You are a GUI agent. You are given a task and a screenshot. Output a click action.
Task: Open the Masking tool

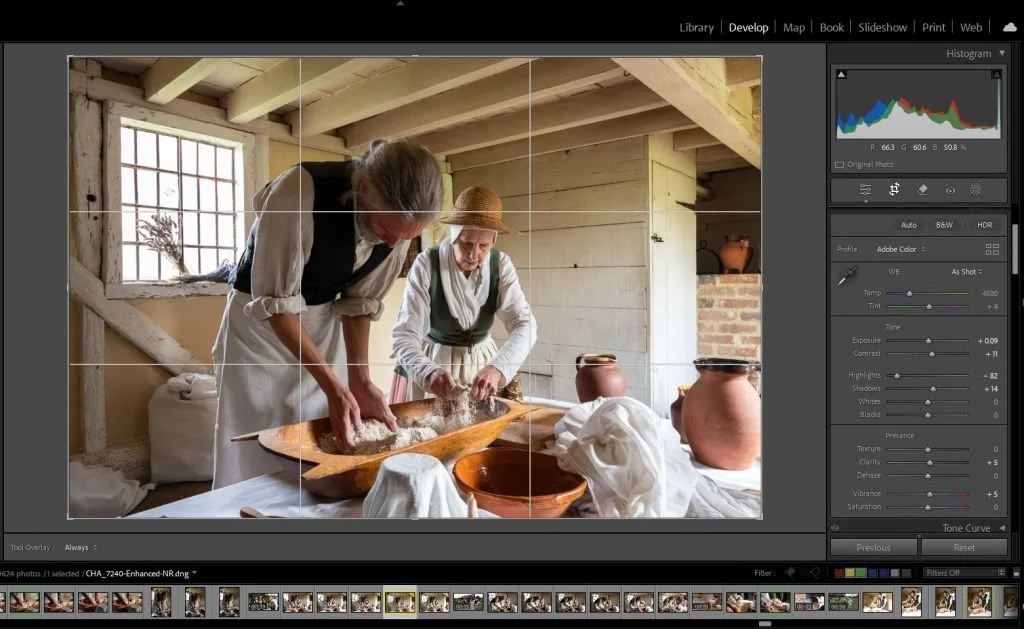tap(976, 189)
